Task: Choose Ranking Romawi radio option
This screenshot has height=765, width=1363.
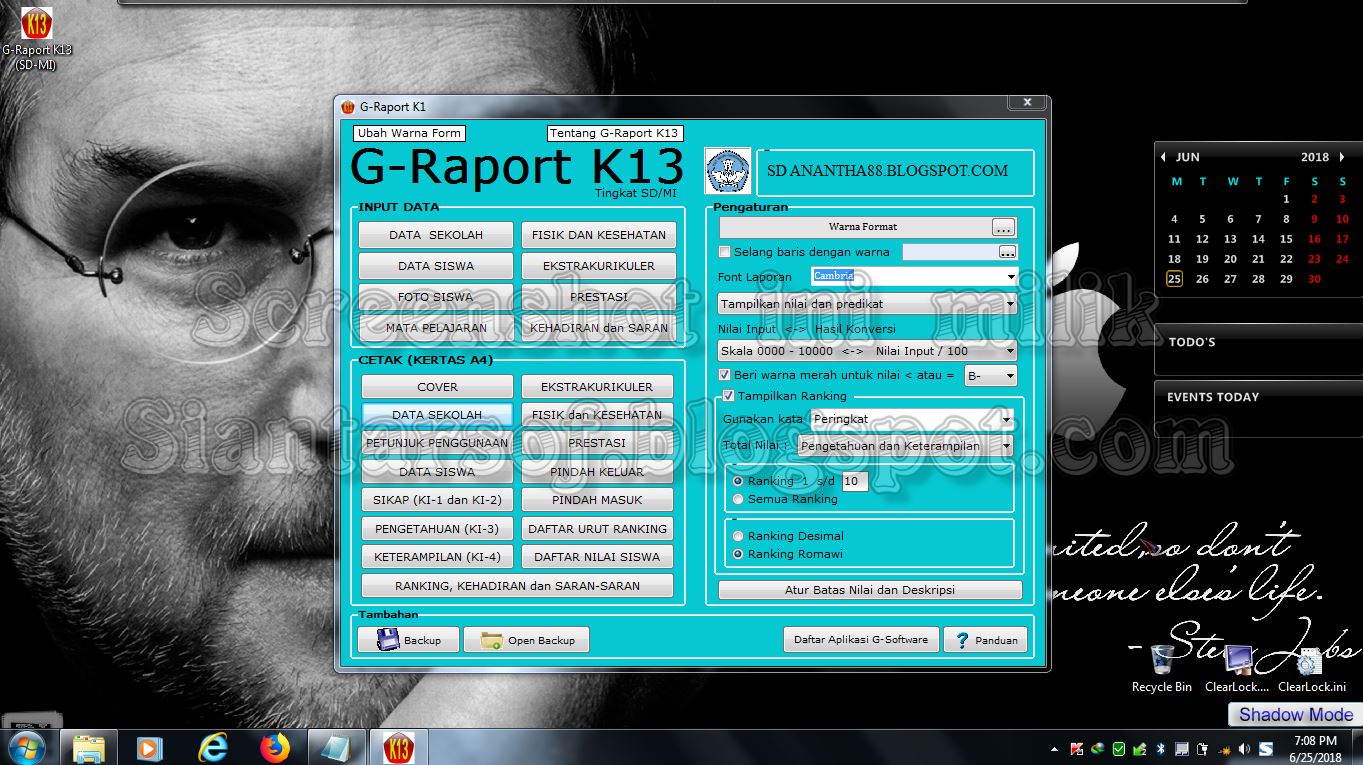Action: (738, 554)
